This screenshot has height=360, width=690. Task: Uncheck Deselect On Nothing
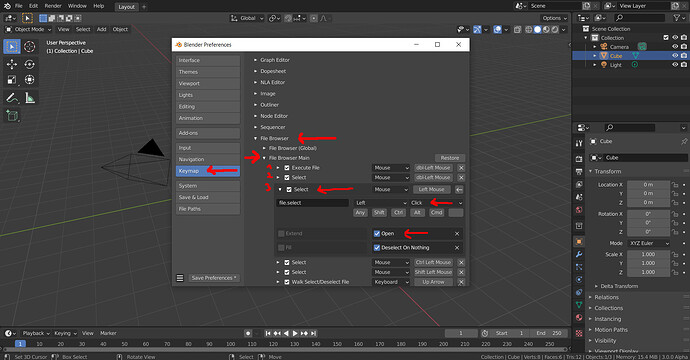click(x=377, y=247)
